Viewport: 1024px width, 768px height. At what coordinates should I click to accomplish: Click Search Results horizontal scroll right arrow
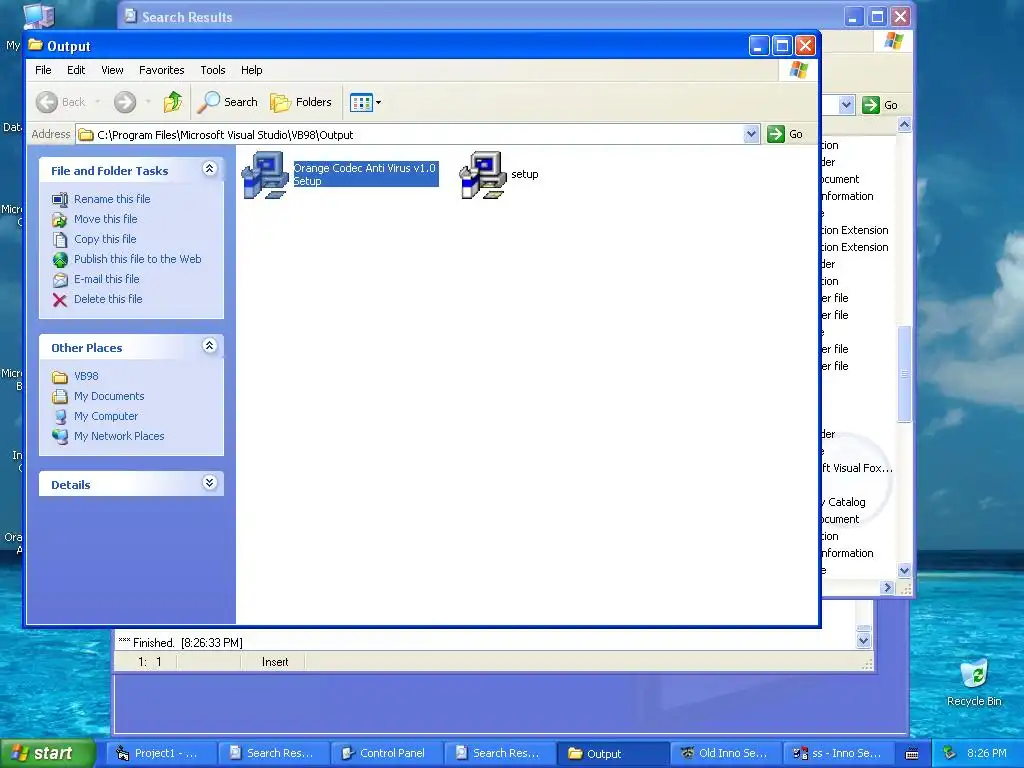pos(887,588)
